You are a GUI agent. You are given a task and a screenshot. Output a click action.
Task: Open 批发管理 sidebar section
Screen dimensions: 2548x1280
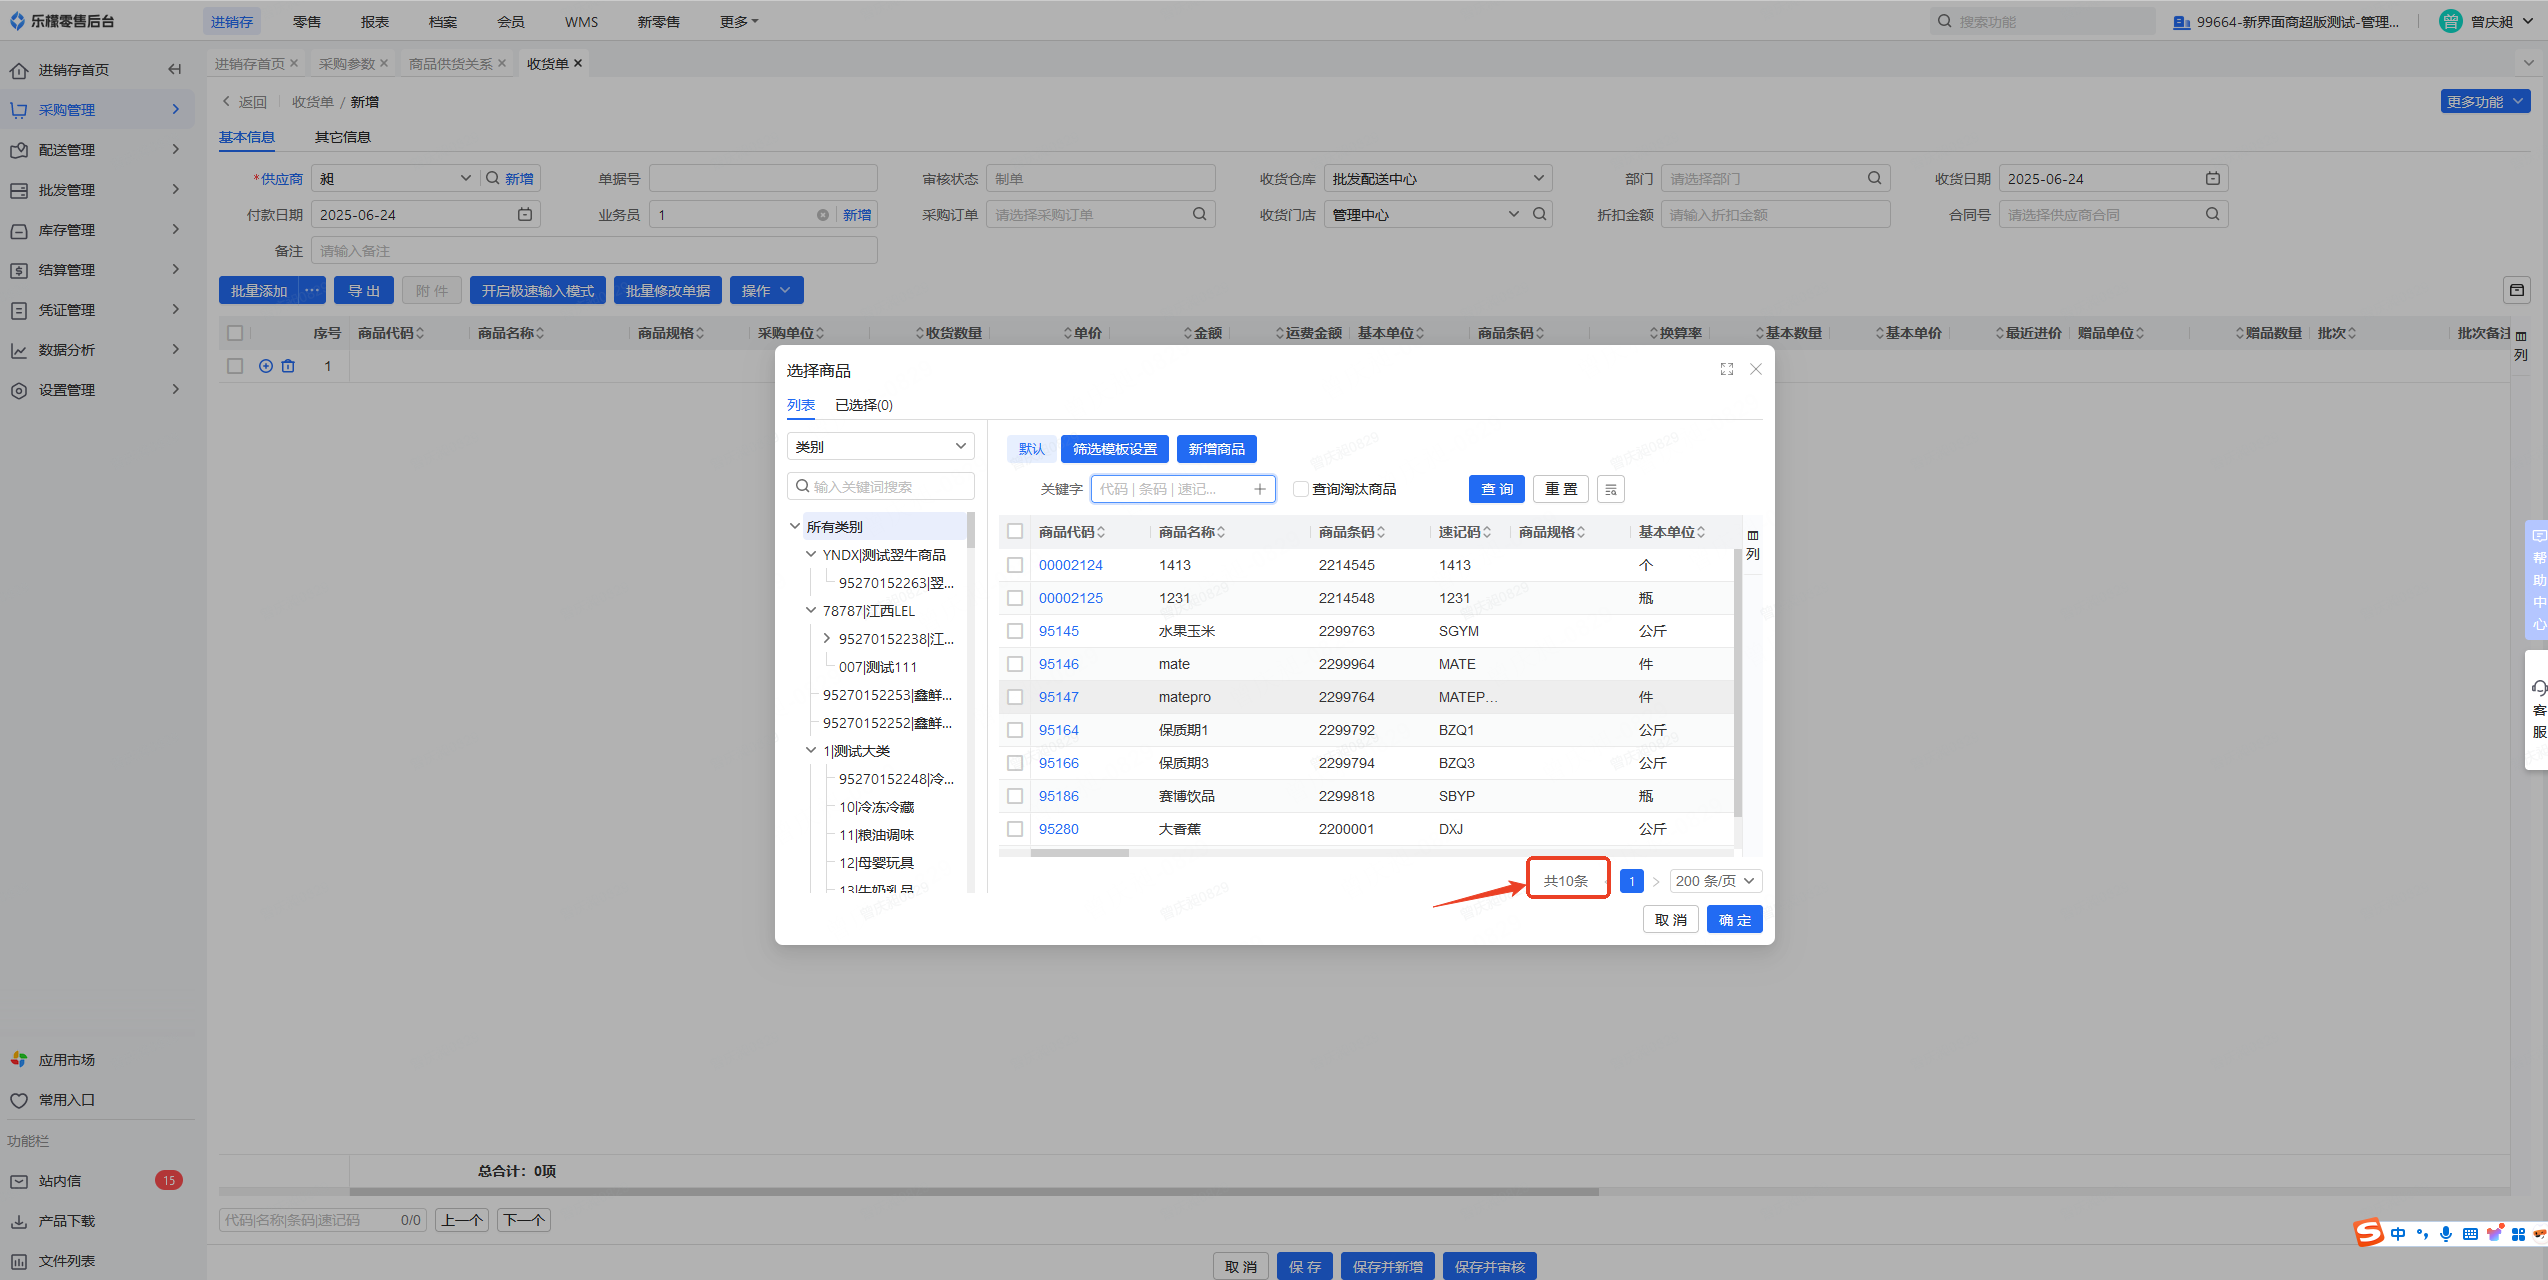tap(97, 189)
